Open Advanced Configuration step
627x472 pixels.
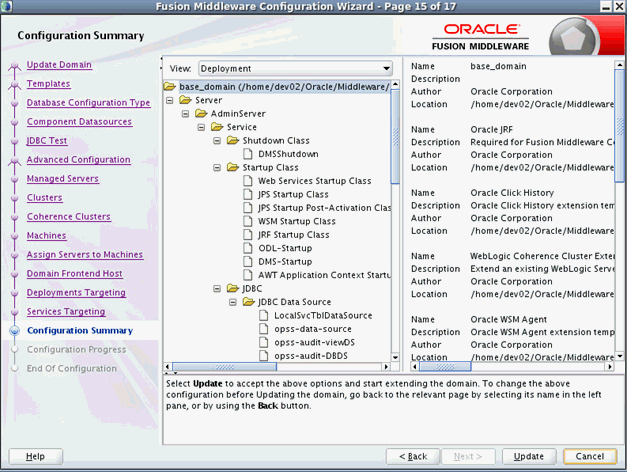click(x=78, y=160)
